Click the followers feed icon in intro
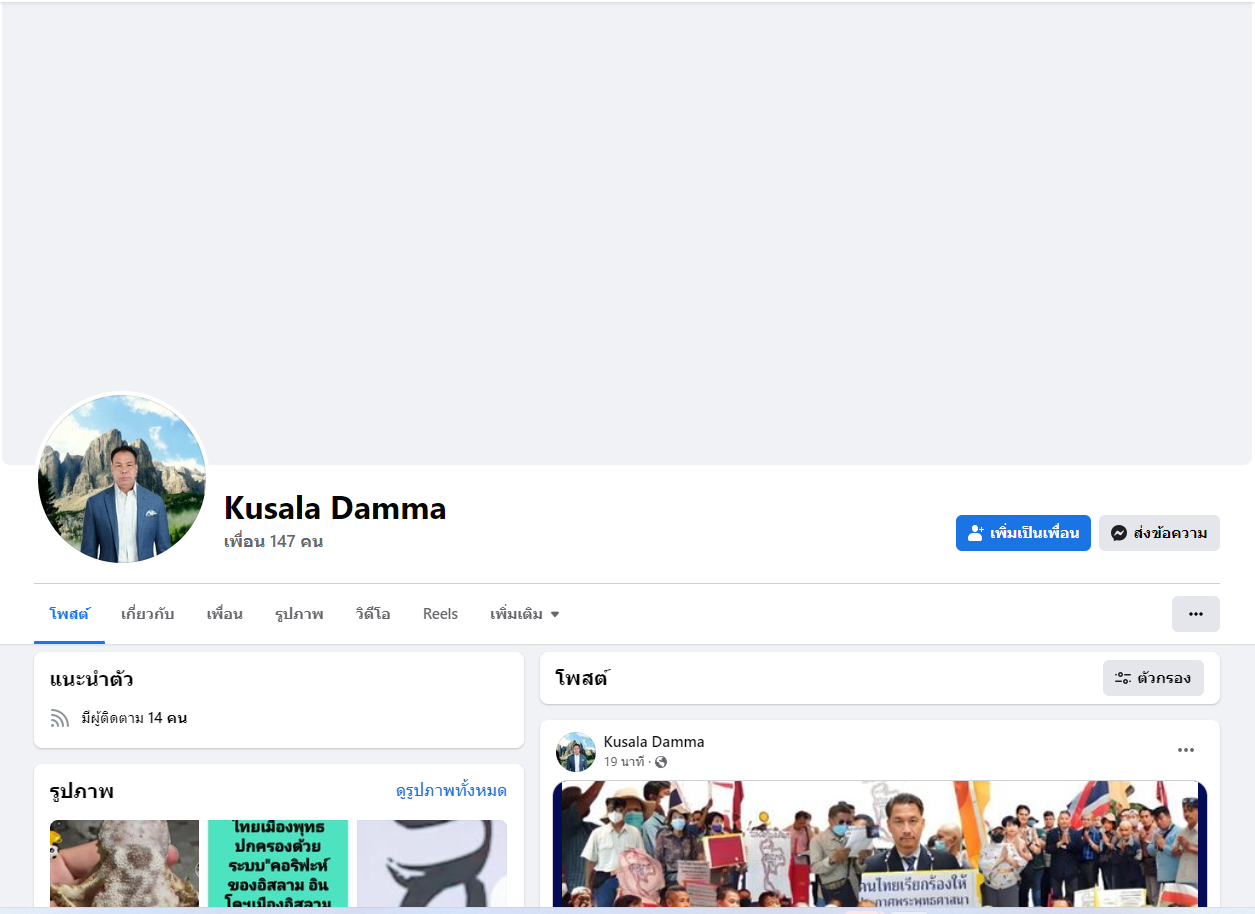 click(x=60, y=718)
